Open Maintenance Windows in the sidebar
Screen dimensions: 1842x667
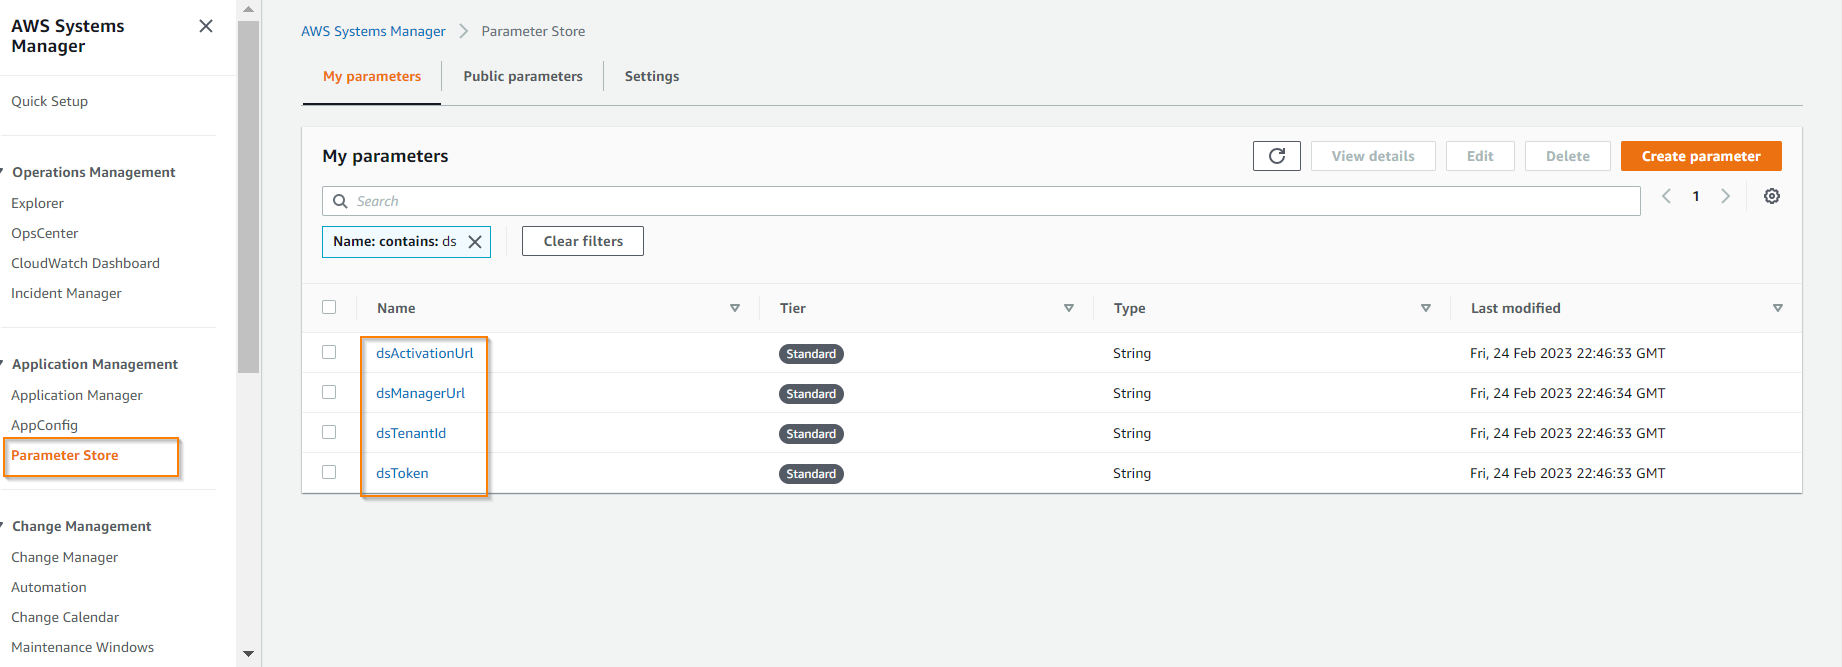pos(83,647)
